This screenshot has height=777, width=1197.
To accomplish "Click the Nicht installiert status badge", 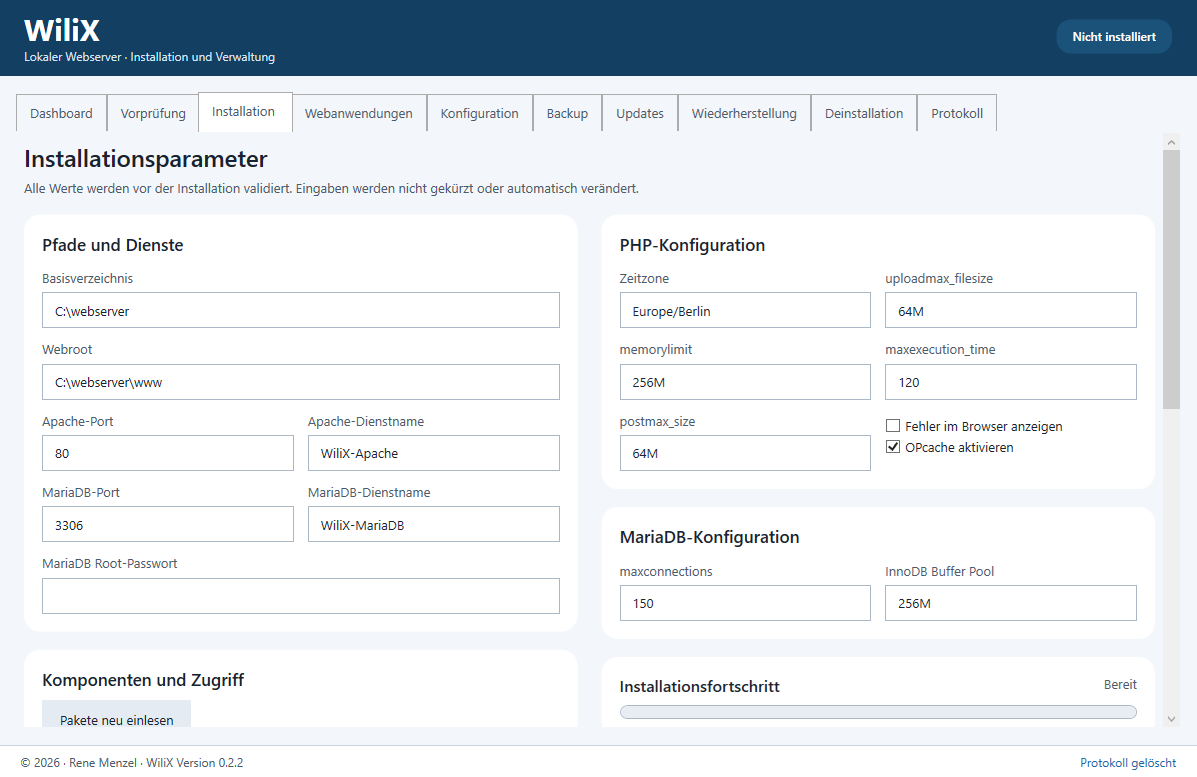I will pos(1114,37).
